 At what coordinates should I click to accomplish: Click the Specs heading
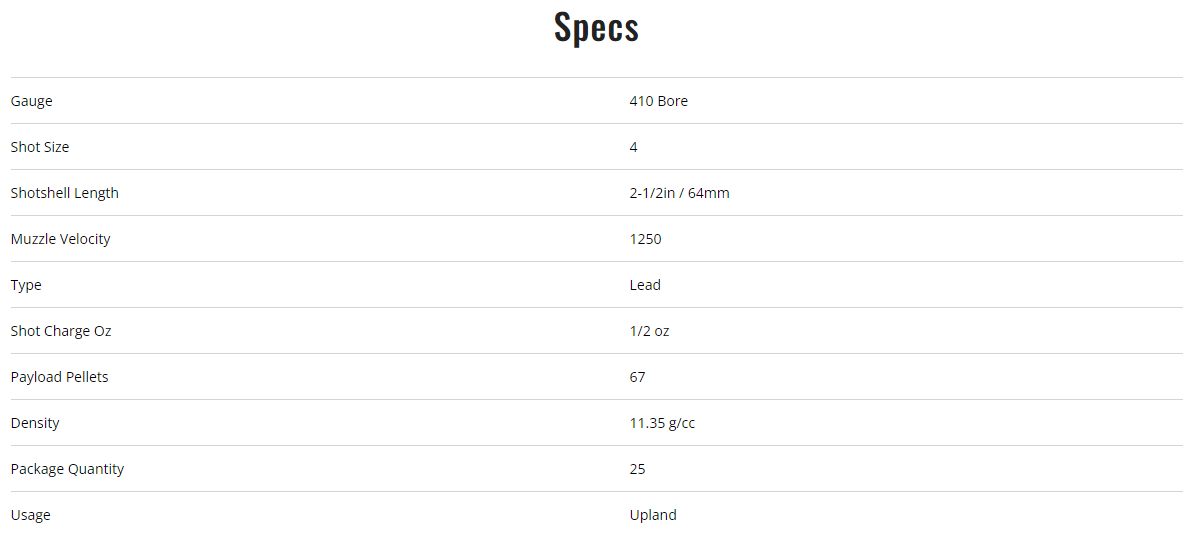click(597, 28)
